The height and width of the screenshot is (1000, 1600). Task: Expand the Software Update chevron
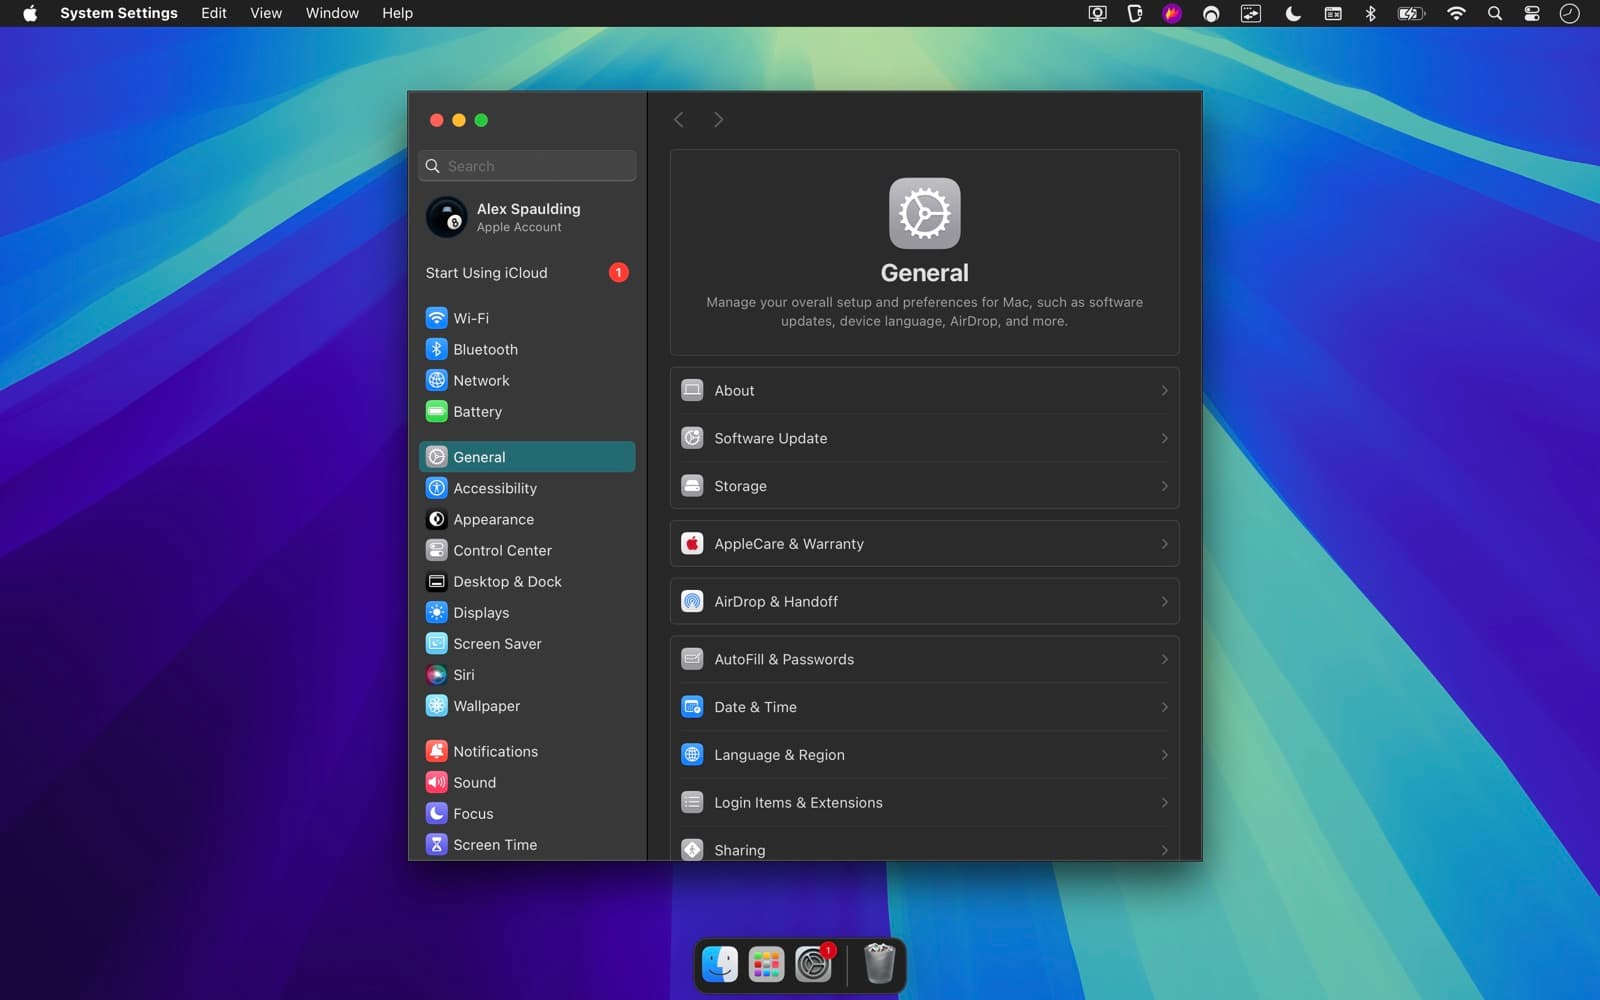1164,438
